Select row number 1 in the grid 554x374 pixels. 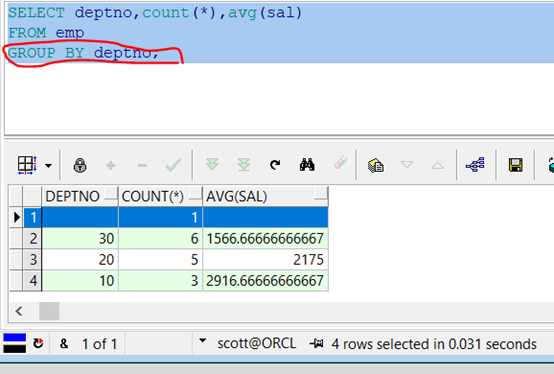[x=33, y=217]
